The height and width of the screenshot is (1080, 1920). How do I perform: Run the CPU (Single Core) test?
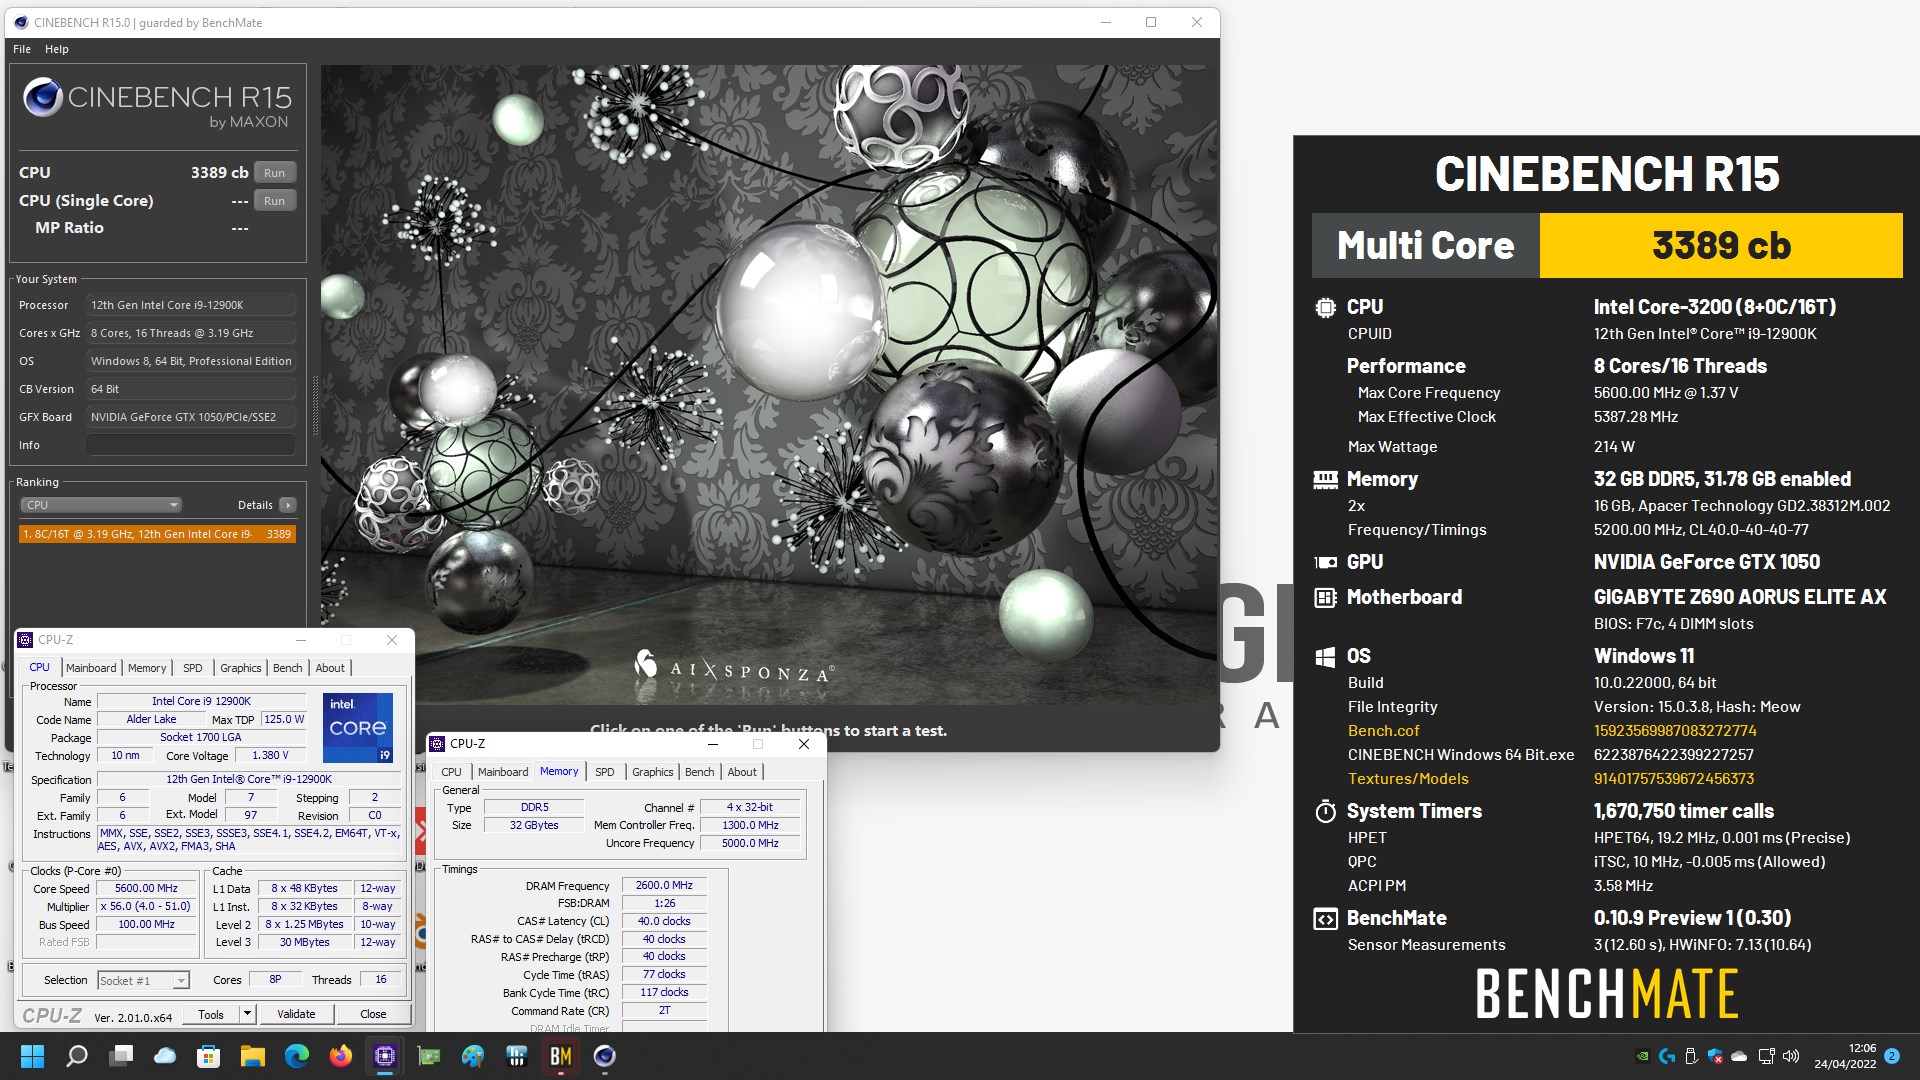pos(275,201)
